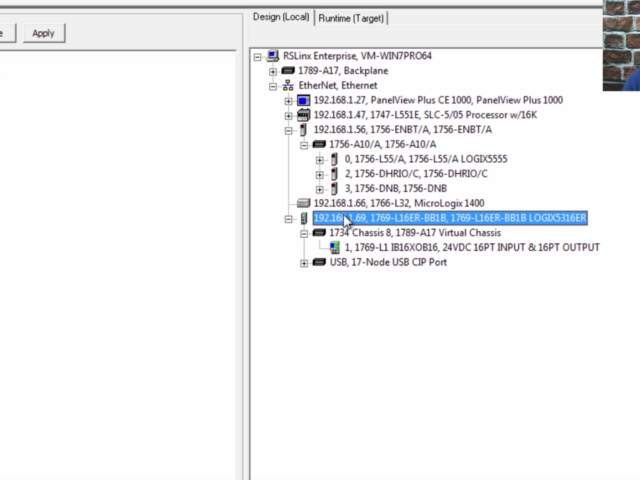Select the 1756-A10/A chassis row text
Image resolution: width=640 pixels, height=480 pixels.
(x=382, y=144)
